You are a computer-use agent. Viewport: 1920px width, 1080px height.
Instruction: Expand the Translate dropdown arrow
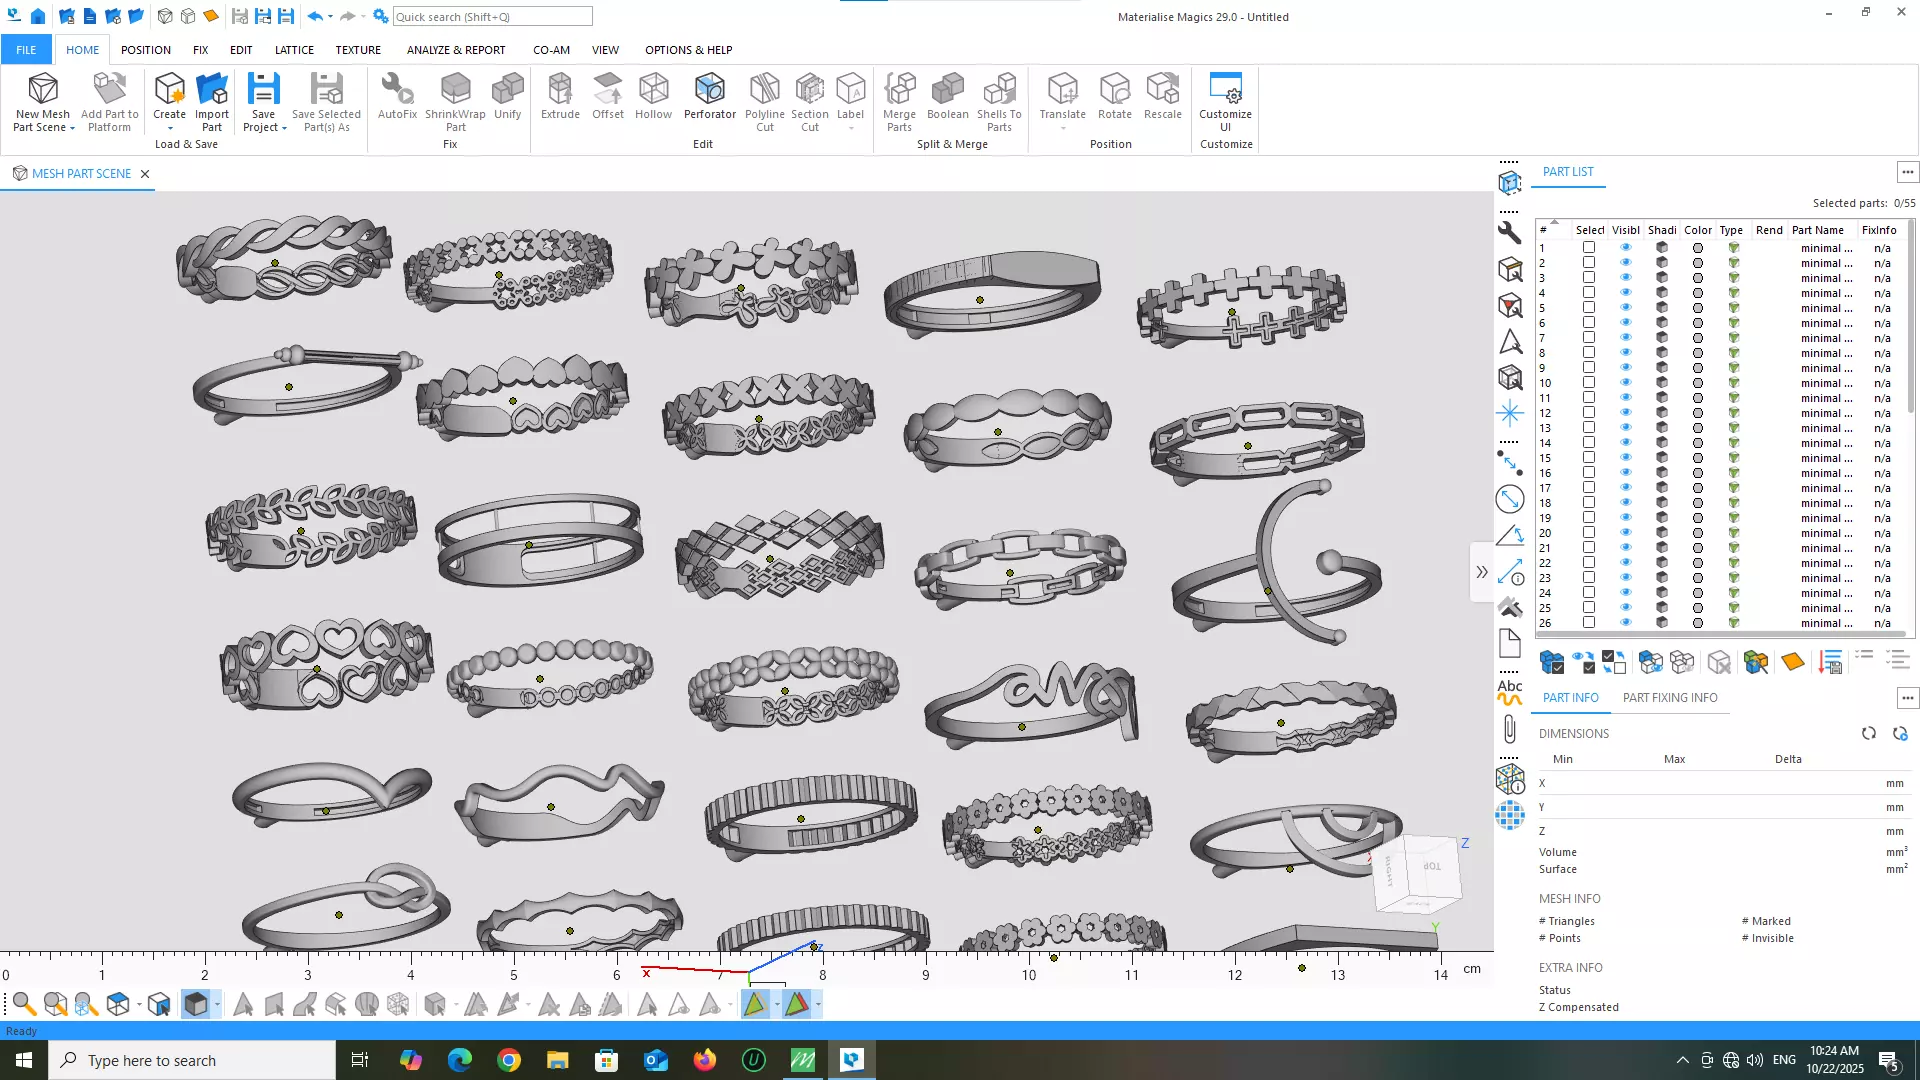pos(1062,128)
